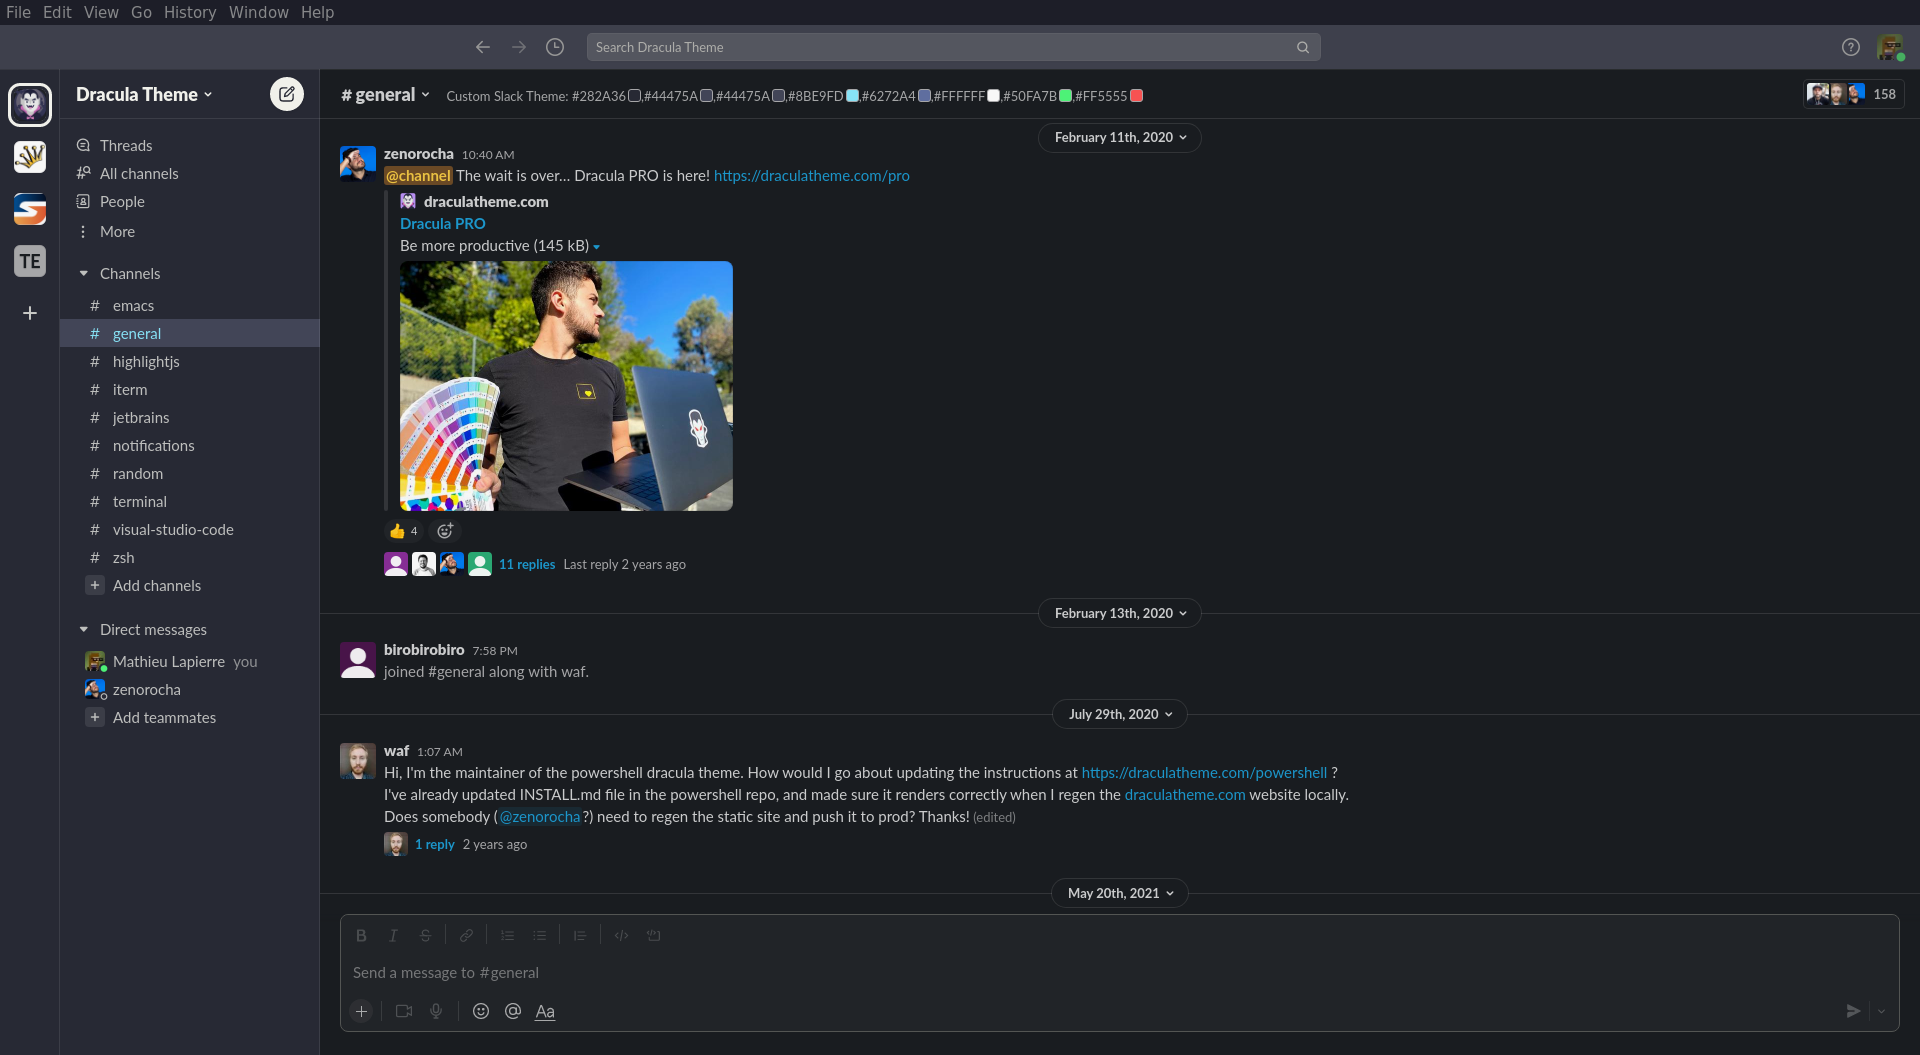Open the View menu
Image resolution: width=1920 pixels, height=1055 pixels.
(x=101, y=12)
